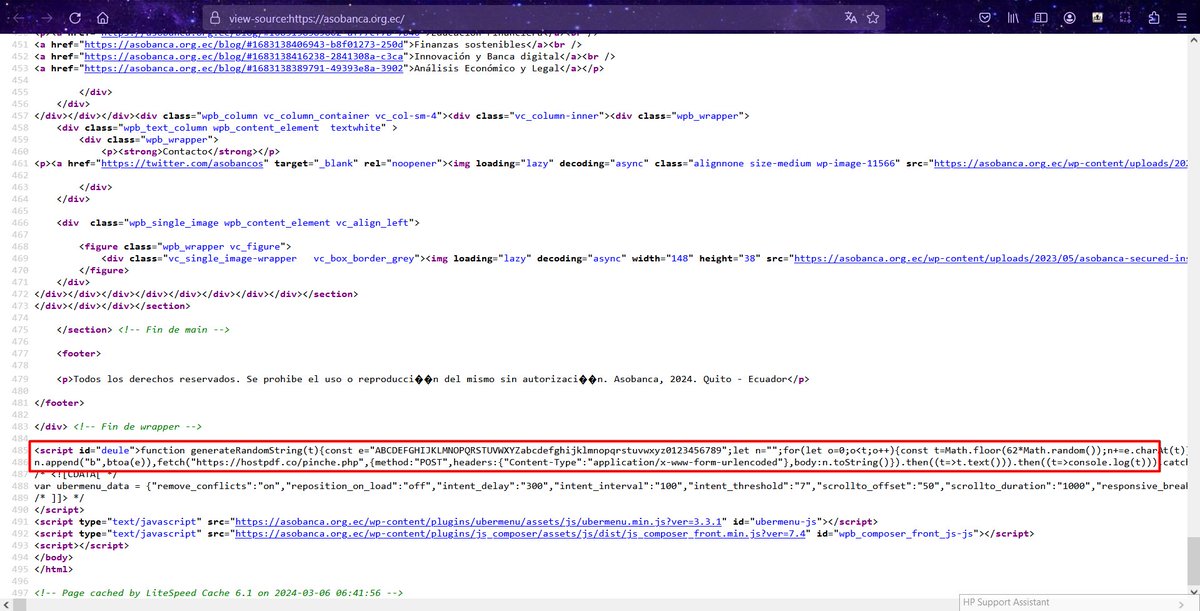Viewport: 1200px width, 611px height.
Task: Open the Firefox account icon
Action: 1070,17
